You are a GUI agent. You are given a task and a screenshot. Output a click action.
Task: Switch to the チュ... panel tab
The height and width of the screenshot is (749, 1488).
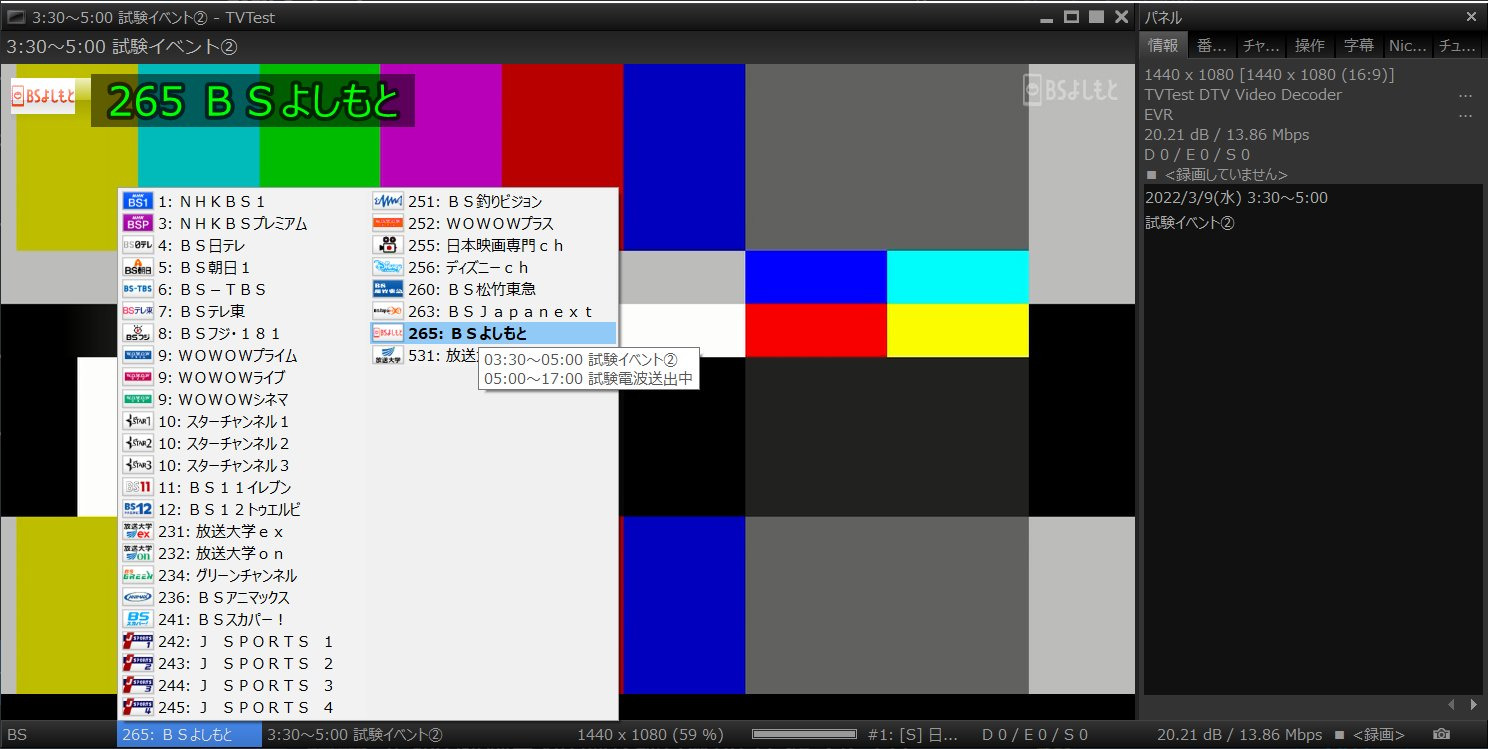pyautogui.click(x=1458, y=46)
